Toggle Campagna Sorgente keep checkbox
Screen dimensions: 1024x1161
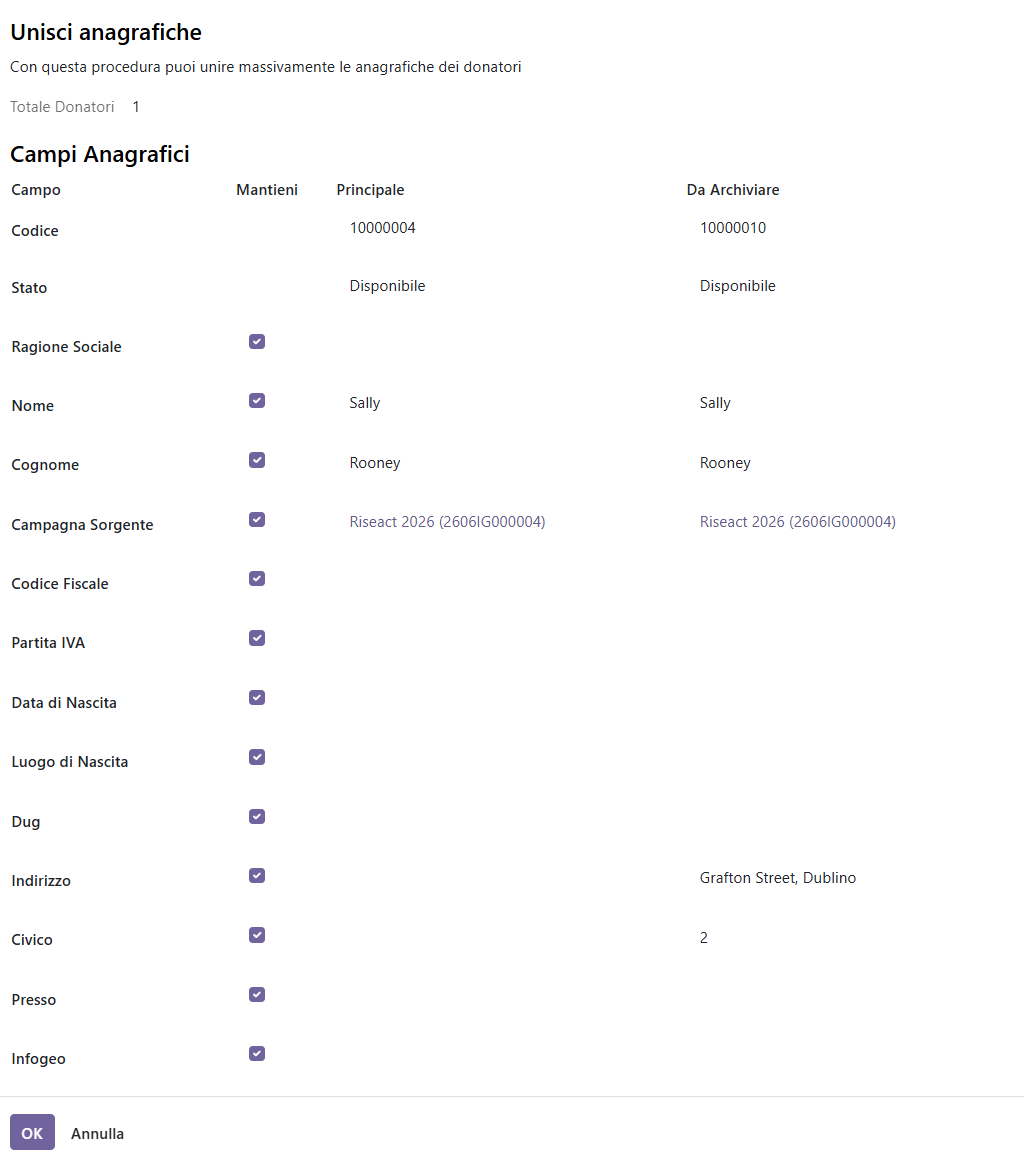257,520
